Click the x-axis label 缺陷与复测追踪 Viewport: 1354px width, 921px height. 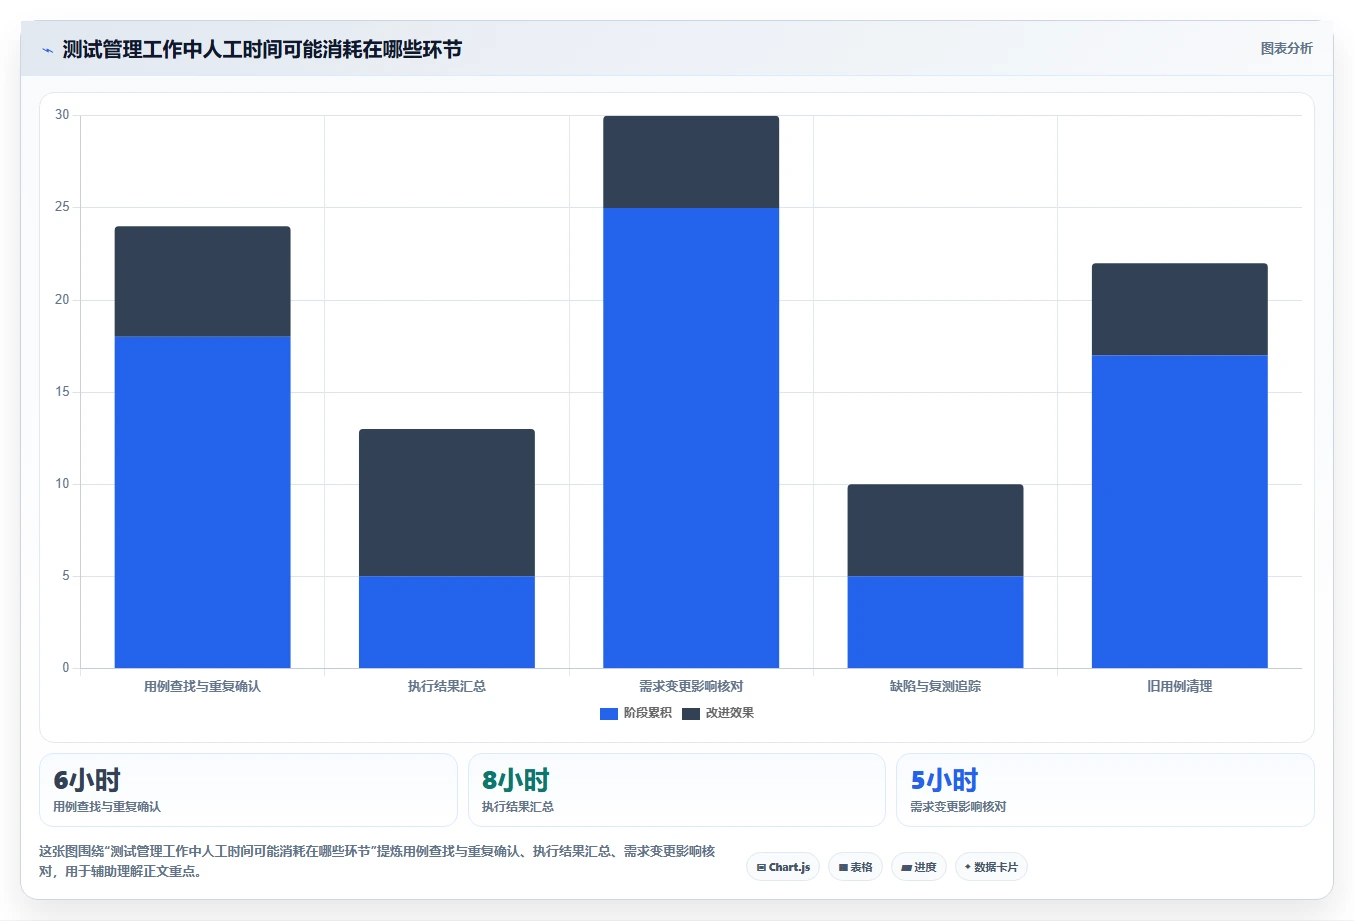(x=935, y=686)
